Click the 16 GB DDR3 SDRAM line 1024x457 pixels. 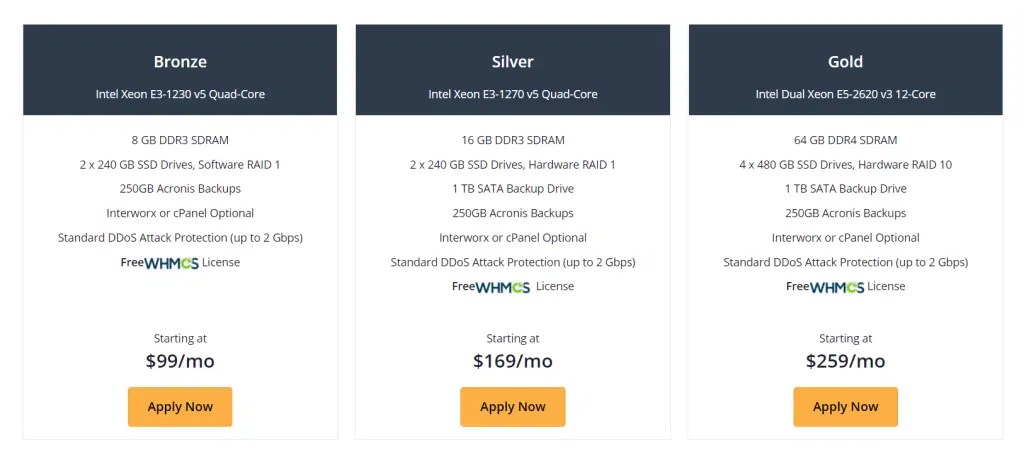[x=513, y=140]
